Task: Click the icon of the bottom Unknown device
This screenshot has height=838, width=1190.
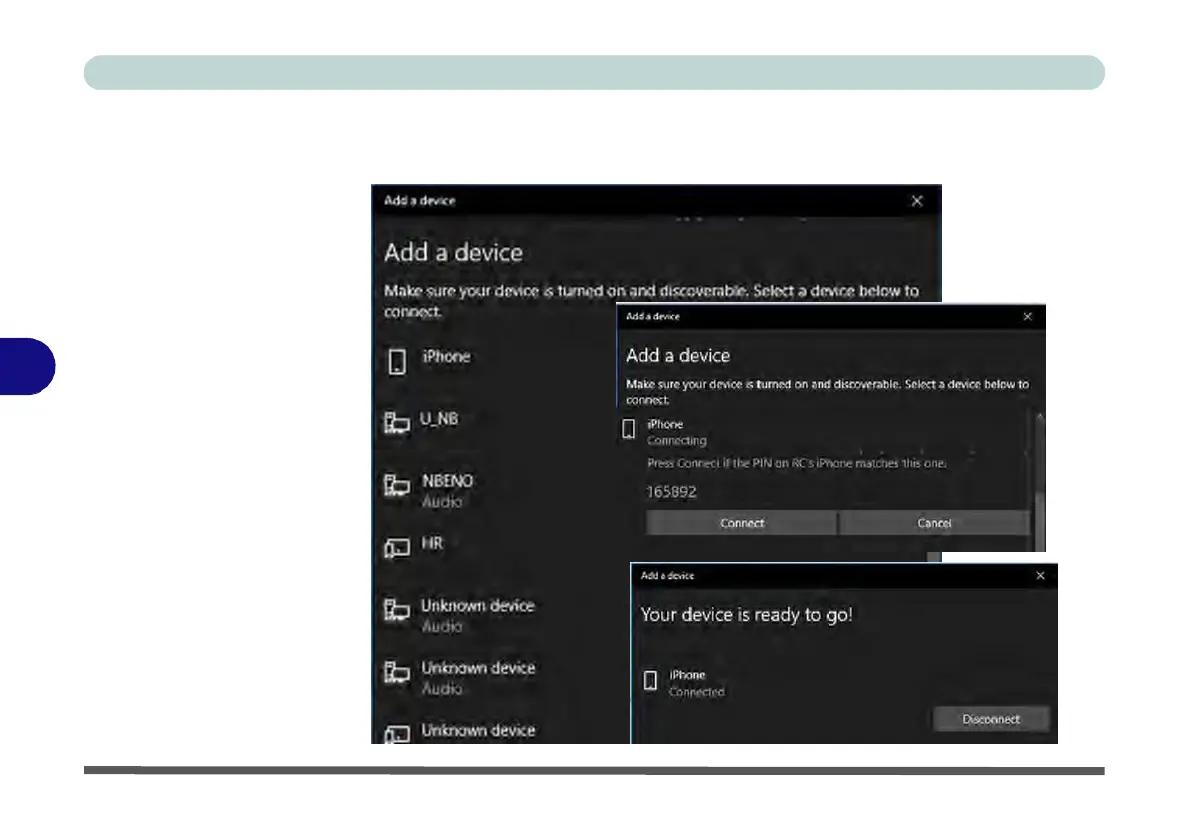Action: pos(397,733)
